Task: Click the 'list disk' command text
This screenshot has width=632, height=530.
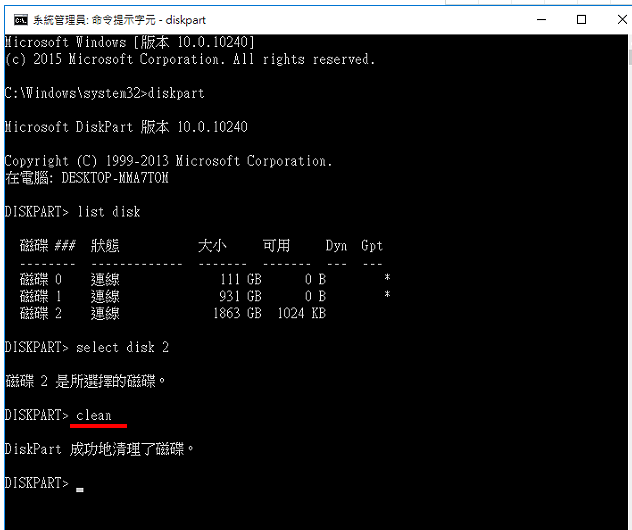Action: click(x=109, y=212)
